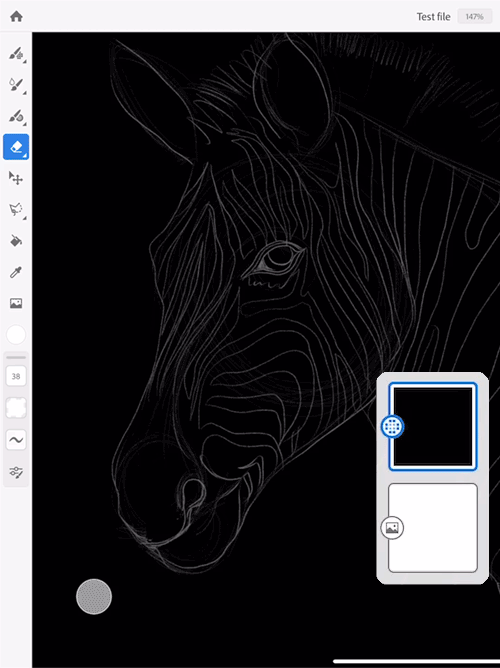
Task: Select the vector brush tool
Action: tap(16, 116)
